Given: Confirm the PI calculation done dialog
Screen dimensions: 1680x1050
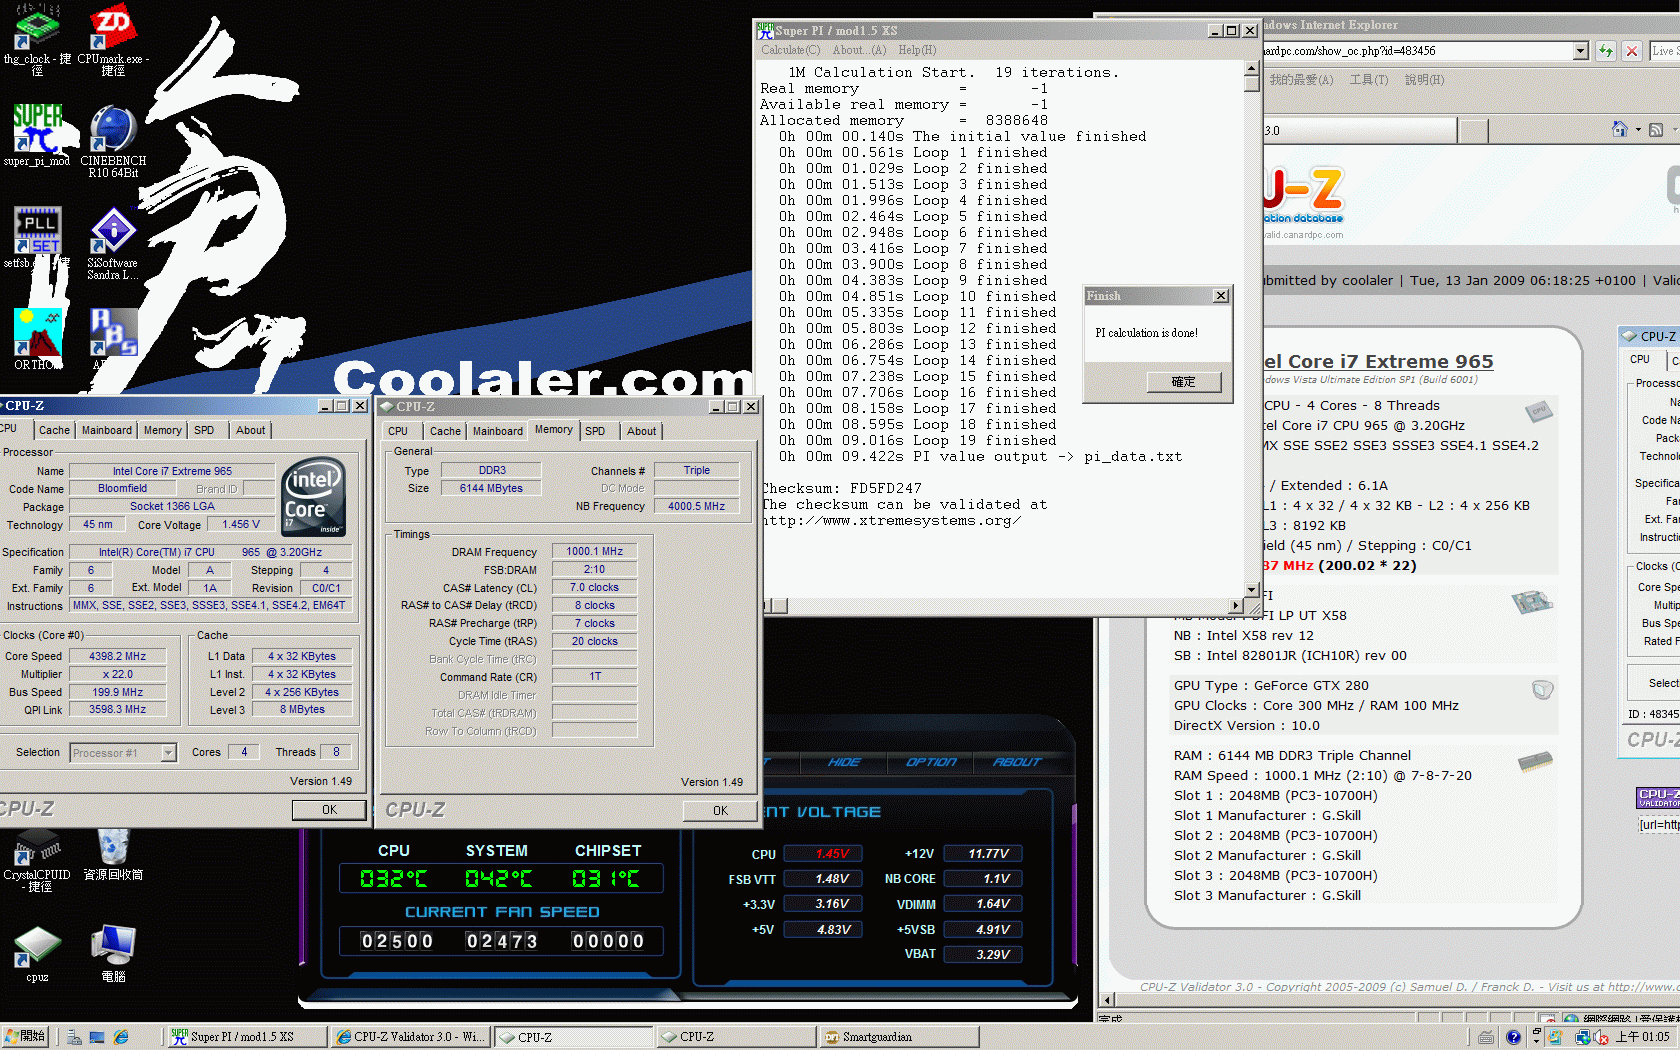Looking at the screenshot, I should (1183, 382).
